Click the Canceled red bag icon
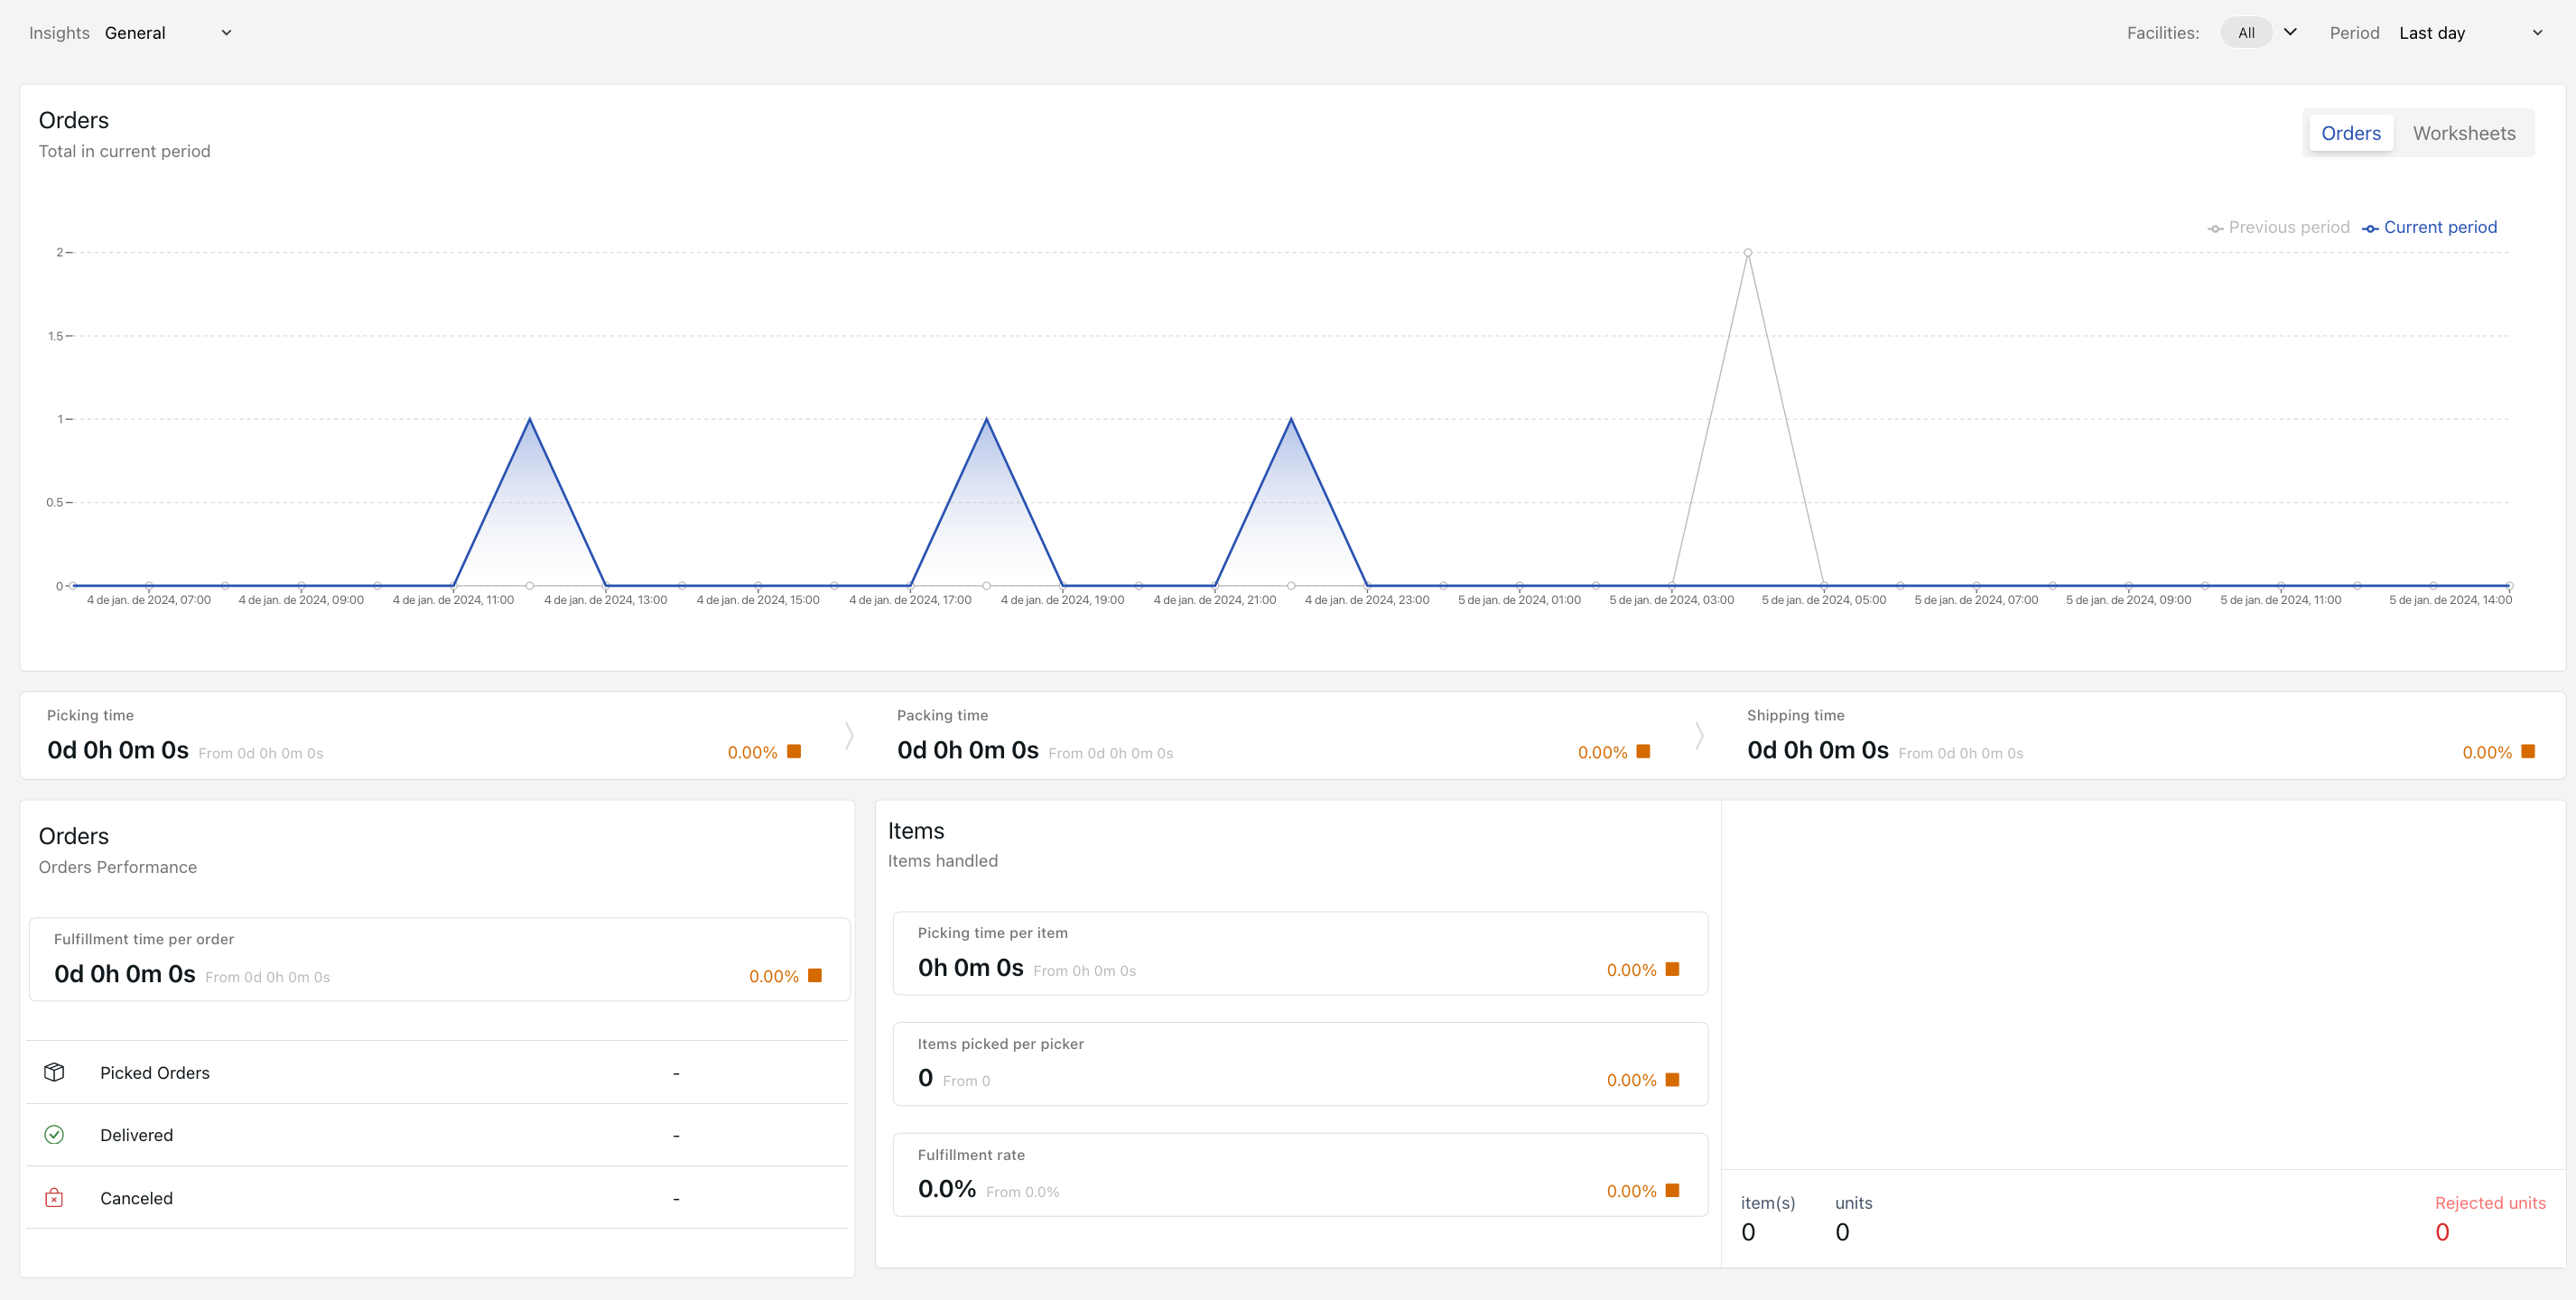Screen dimensions: 2576x1300 (x=54, y=1198)
